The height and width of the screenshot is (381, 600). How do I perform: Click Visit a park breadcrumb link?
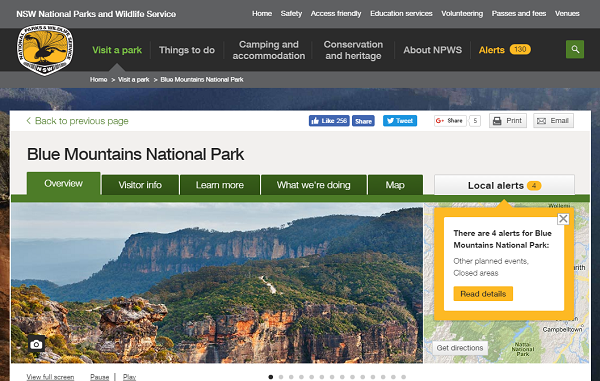[x=134, y=80]
